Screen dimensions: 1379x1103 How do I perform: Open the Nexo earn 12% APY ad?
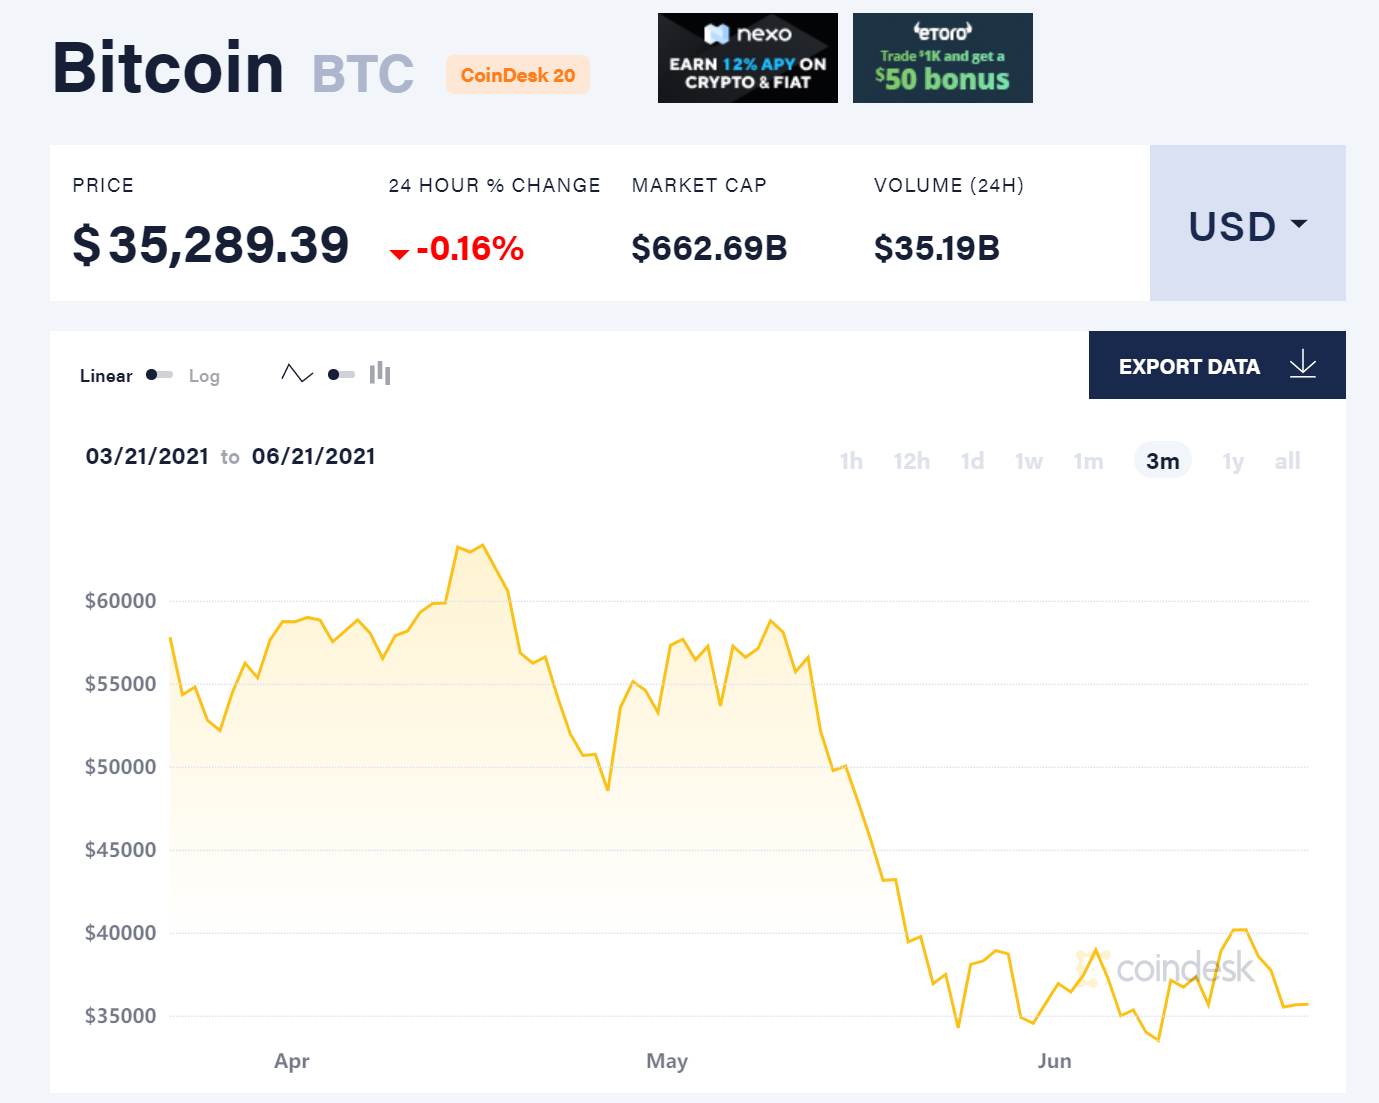747,58
